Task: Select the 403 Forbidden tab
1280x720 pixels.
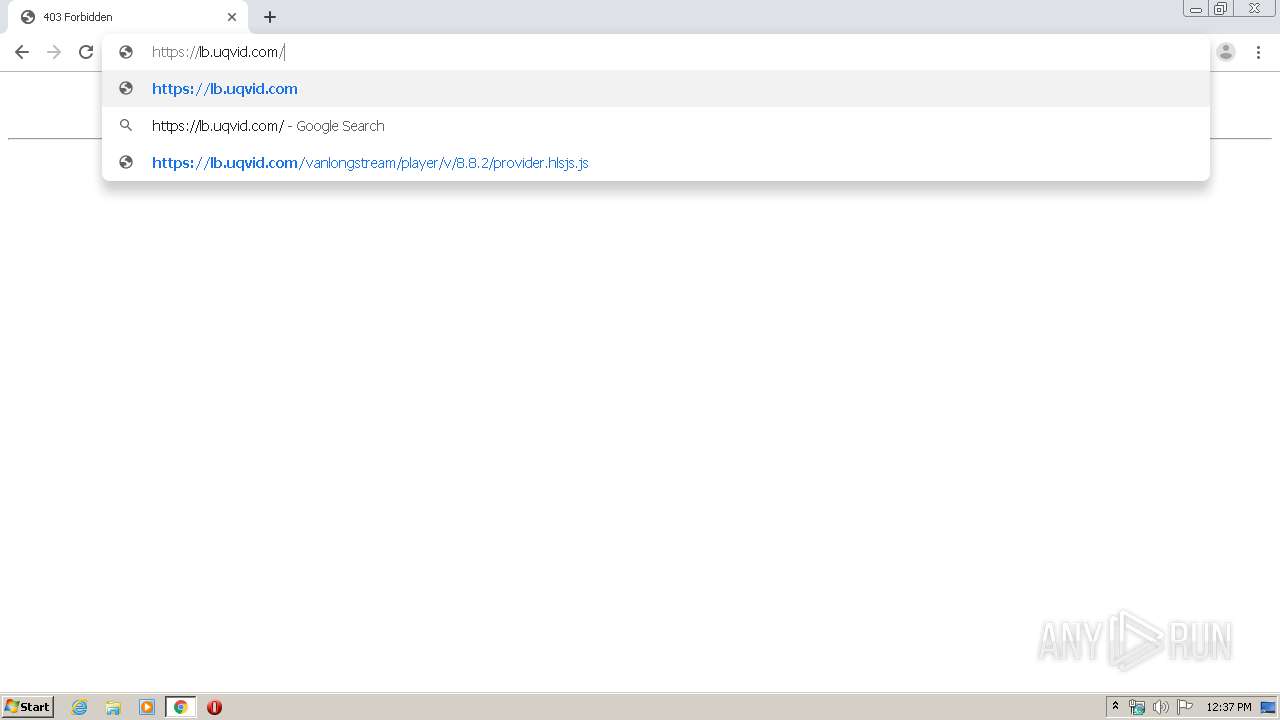Action: 130,17
